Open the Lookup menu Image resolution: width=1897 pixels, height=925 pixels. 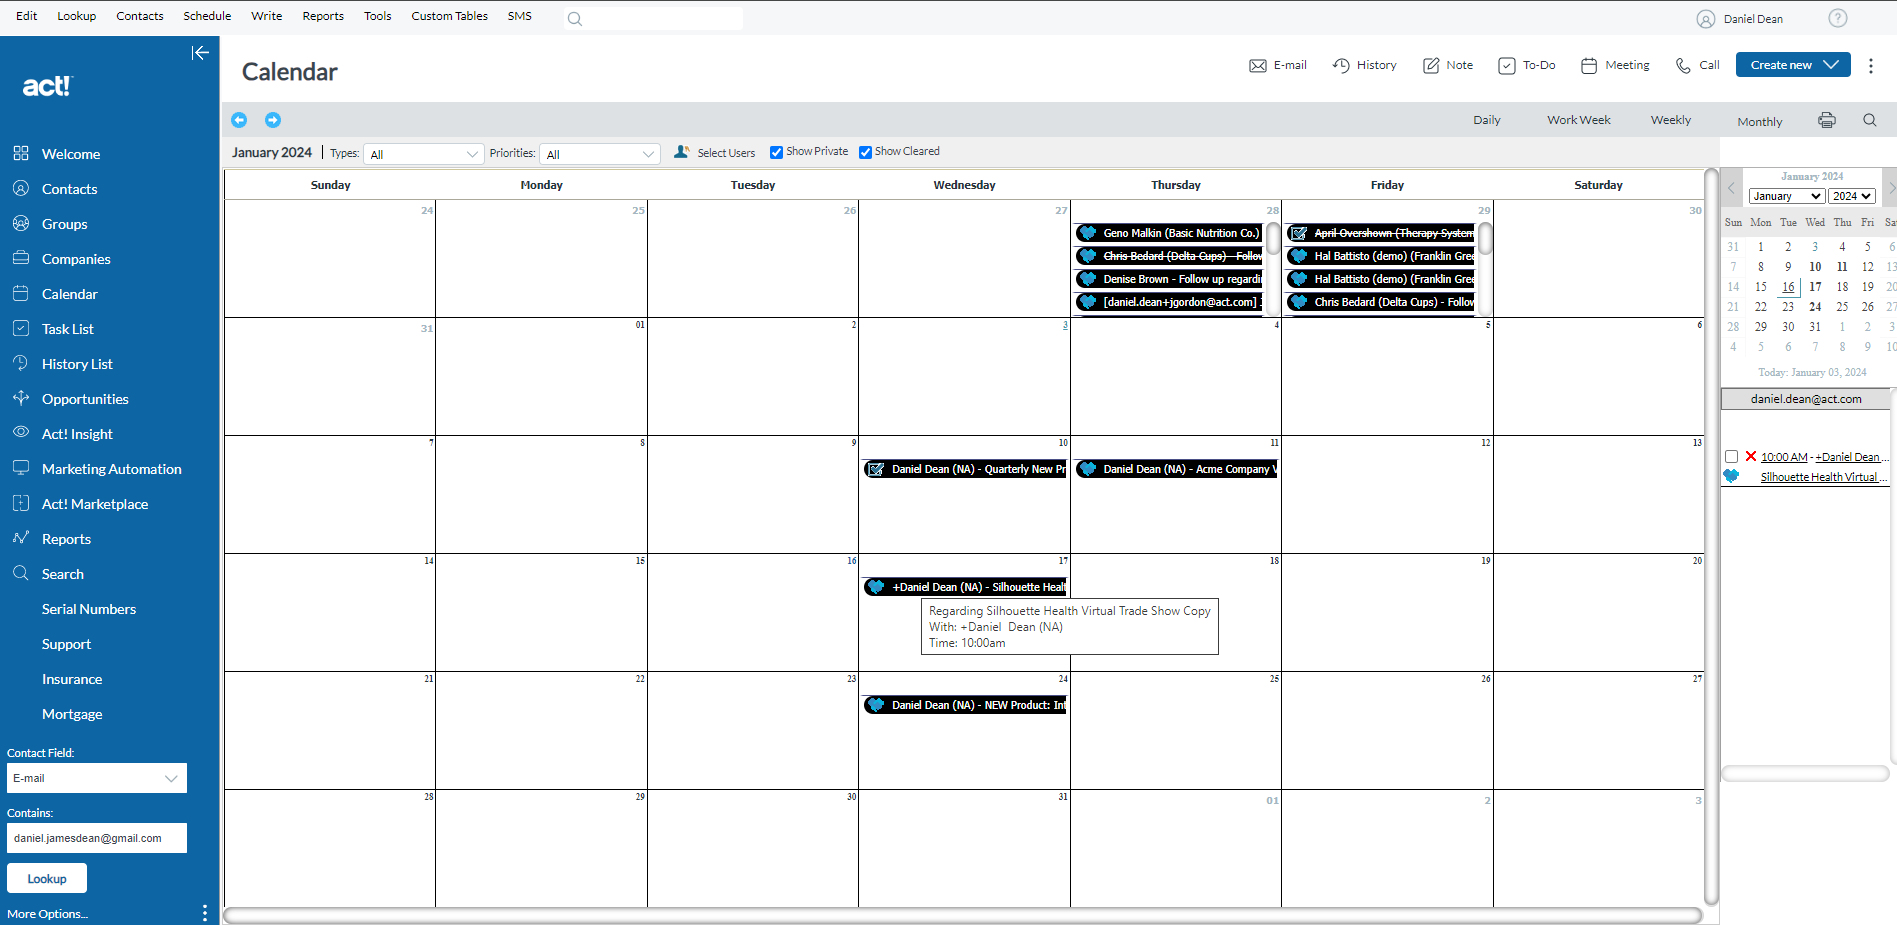[x=77, y=16]
